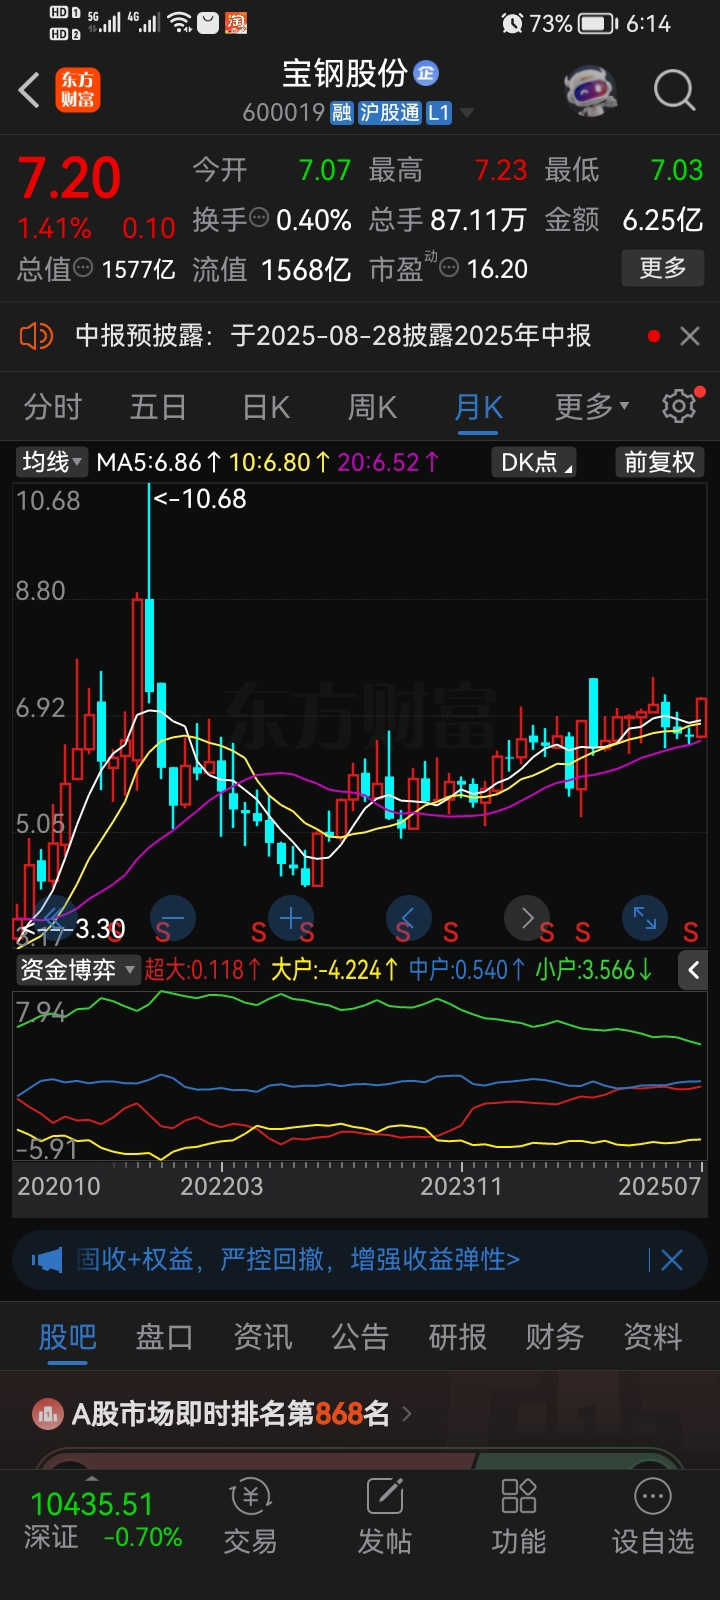Switch to 研报 tab
This screenshot has width=720, height=1600.
(457, 1337)
